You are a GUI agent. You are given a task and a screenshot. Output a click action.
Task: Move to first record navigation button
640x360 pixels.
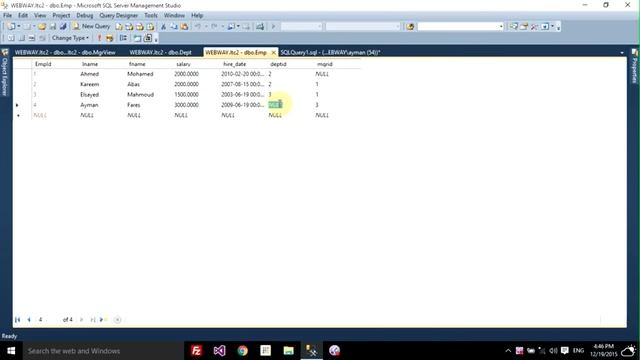18,320
